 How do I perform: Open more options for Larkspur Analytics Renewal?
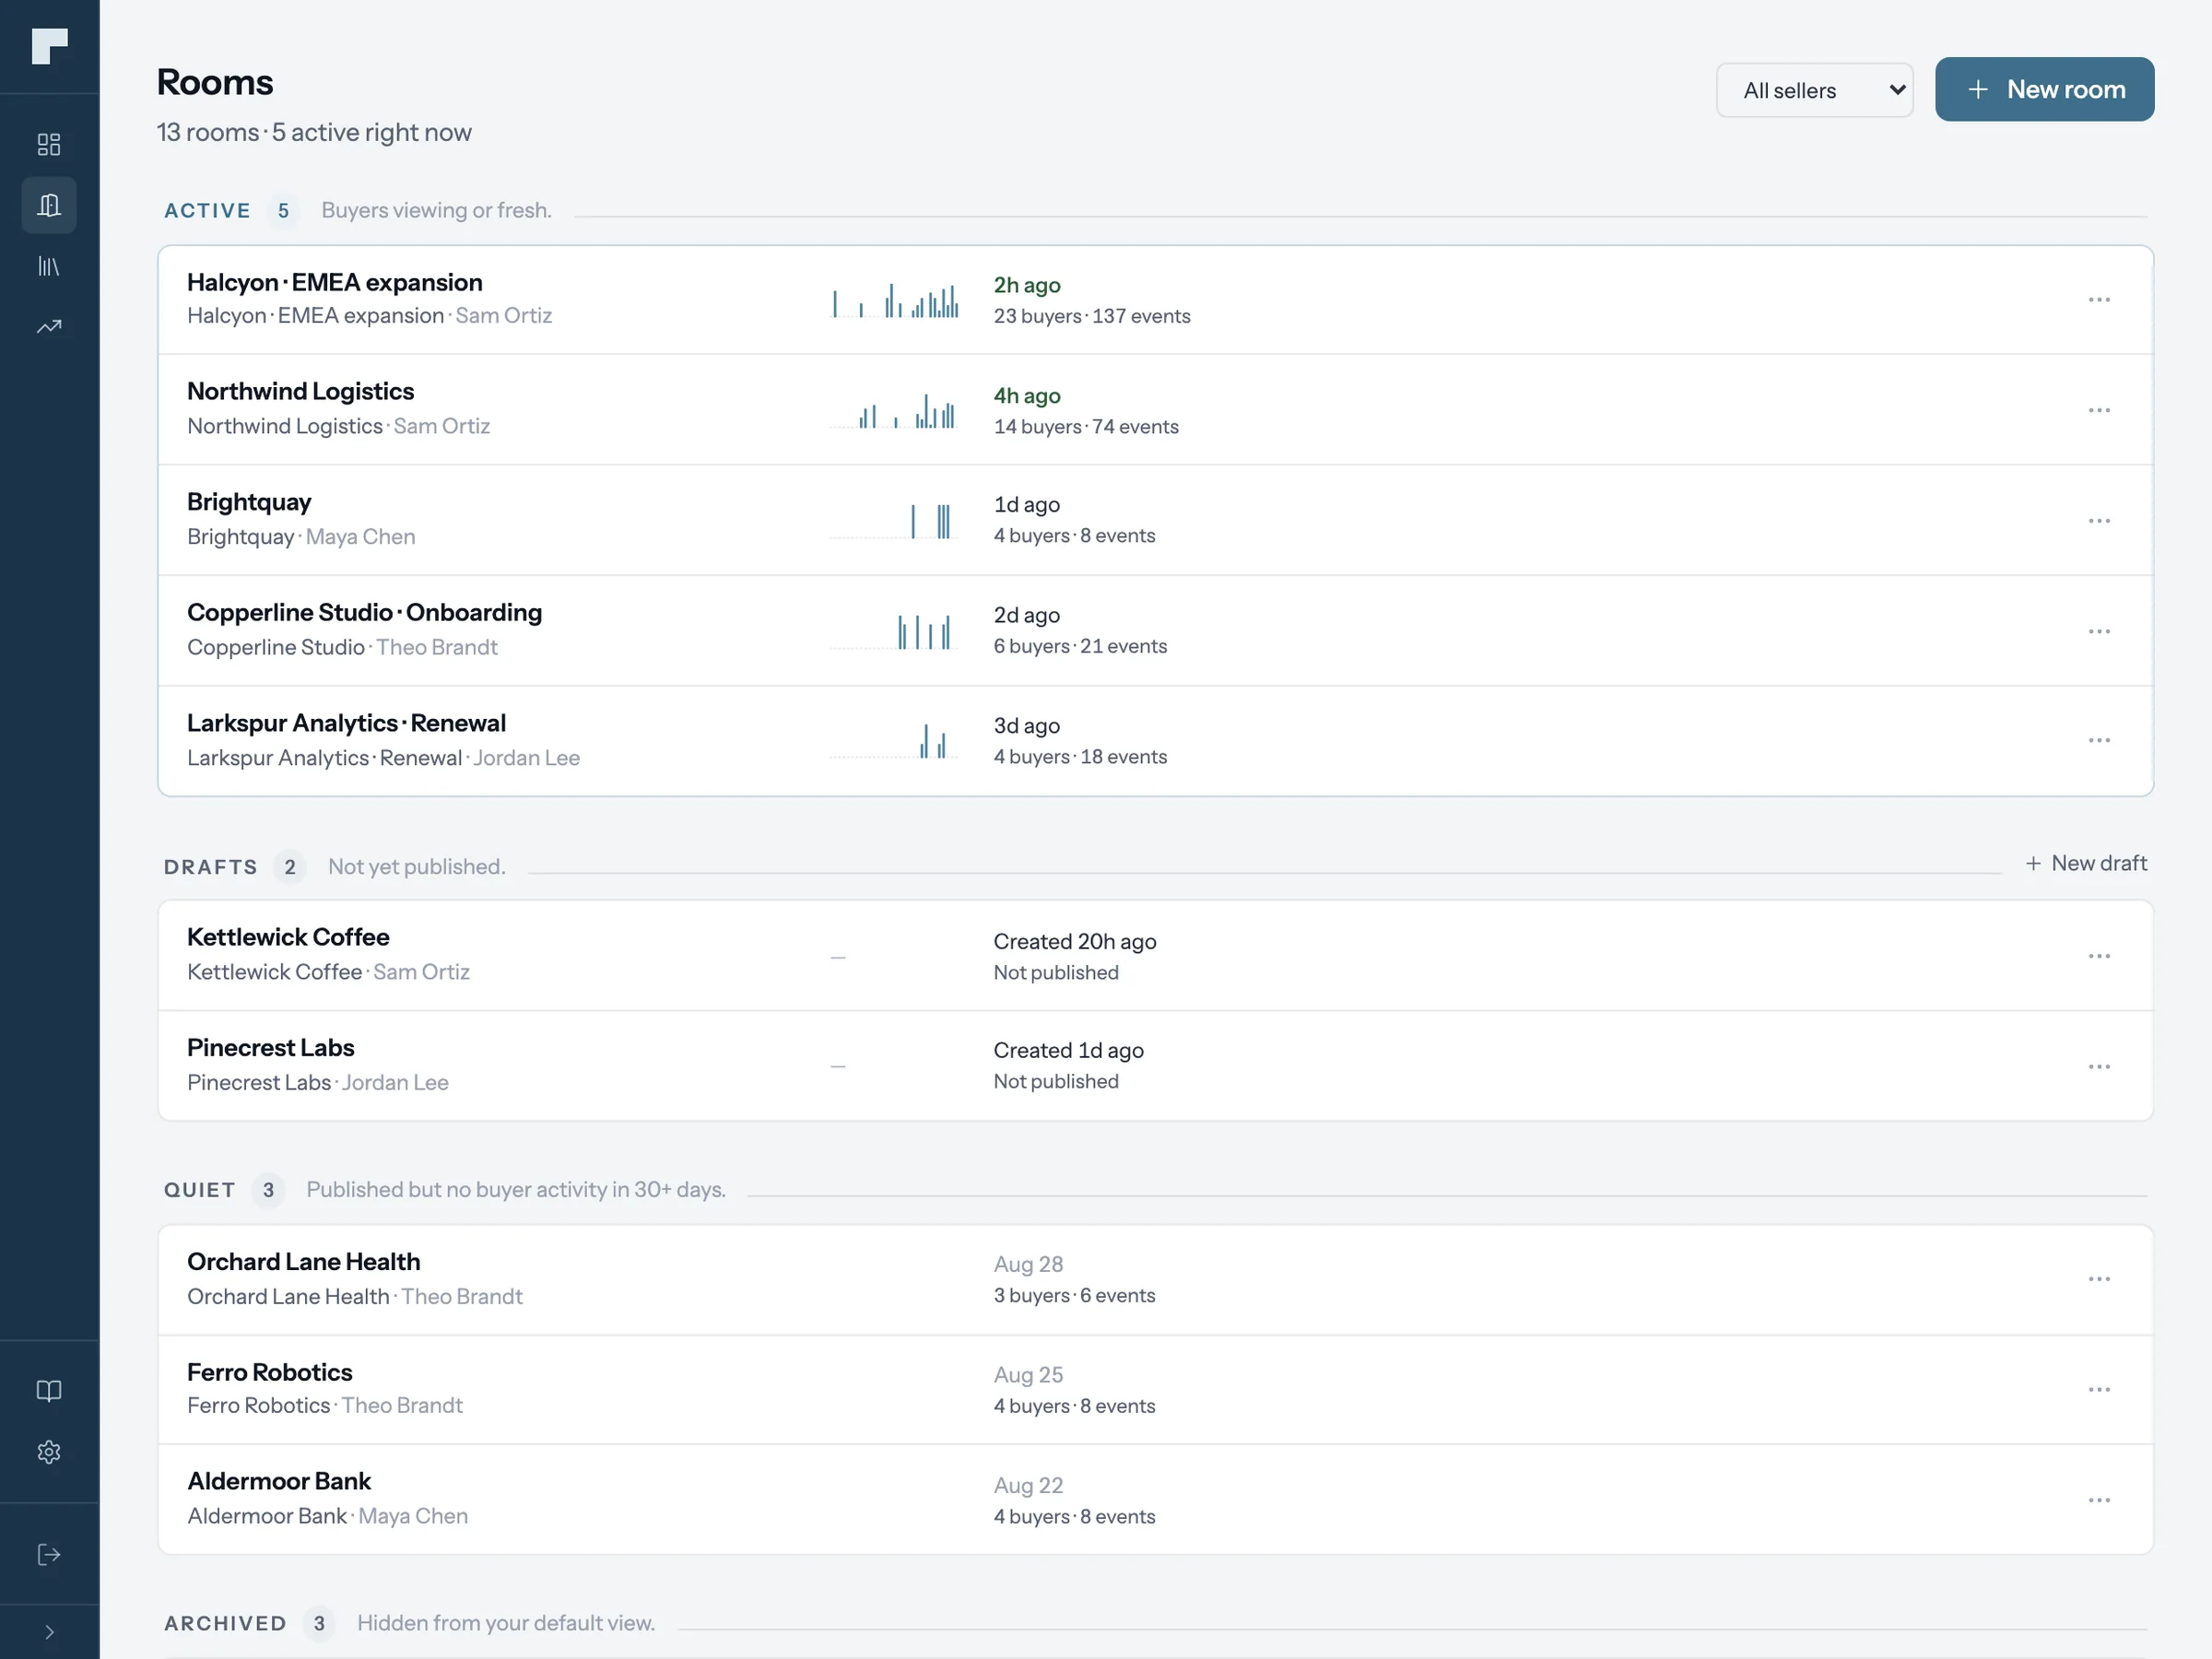(2099, 740)
